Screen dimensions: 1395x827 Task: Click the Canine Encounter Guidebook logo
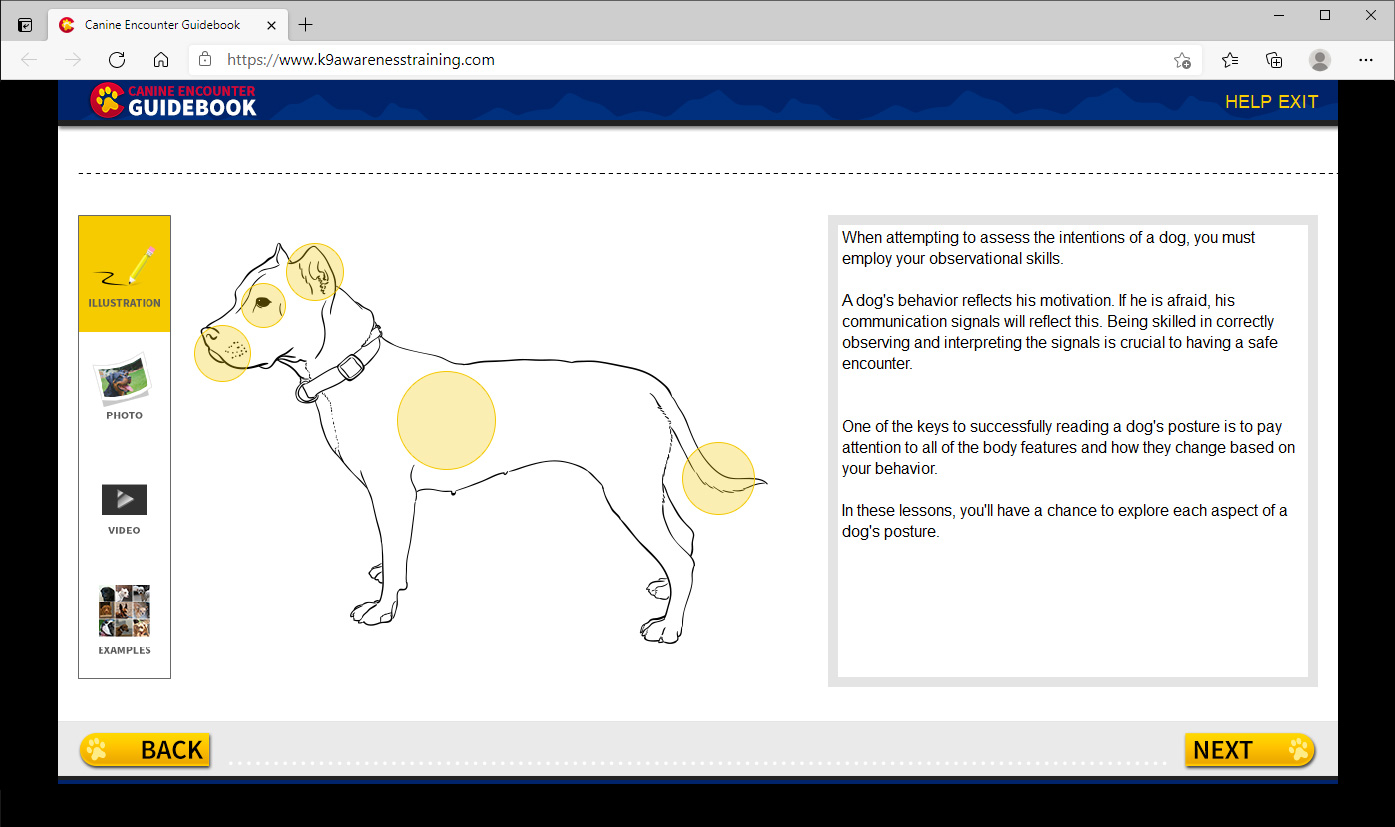[174, 100]
